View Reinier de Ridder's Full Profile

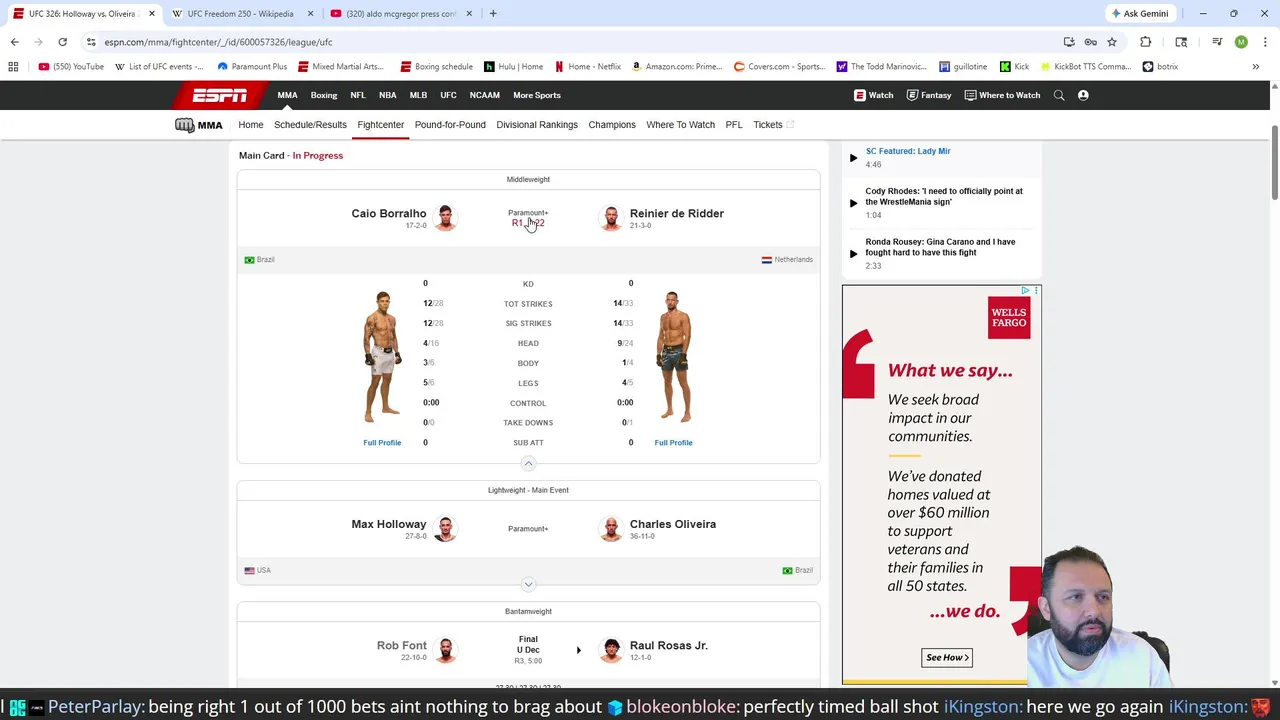(673, 443)
